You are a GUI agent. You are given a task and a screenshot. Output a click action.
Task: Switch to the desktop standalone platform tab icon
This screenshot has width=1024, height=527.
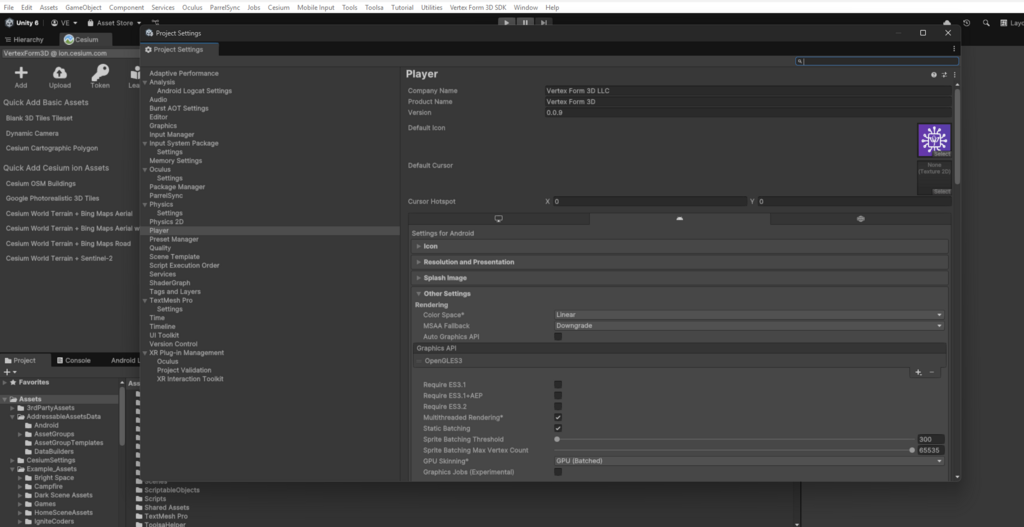point(498,217)
